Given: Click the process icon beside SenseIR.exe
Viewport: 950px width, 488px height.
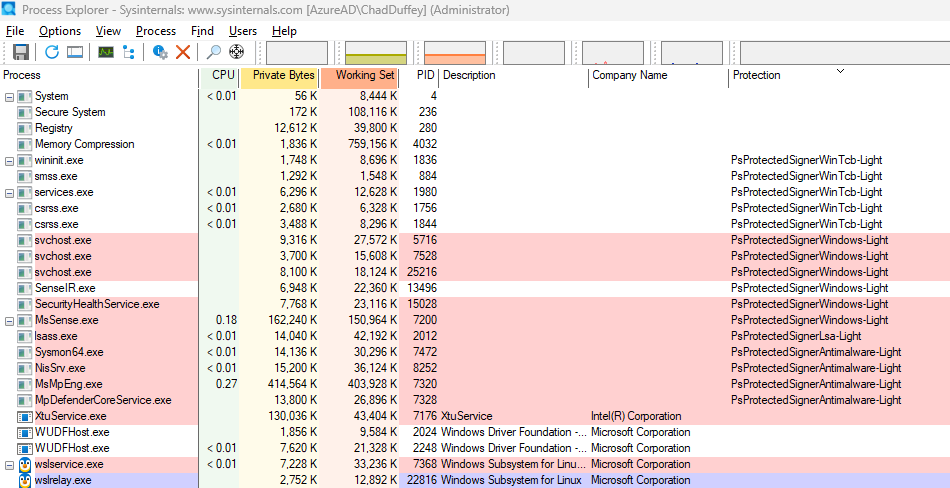Looking at the screenshot, I should pos(25,289).
